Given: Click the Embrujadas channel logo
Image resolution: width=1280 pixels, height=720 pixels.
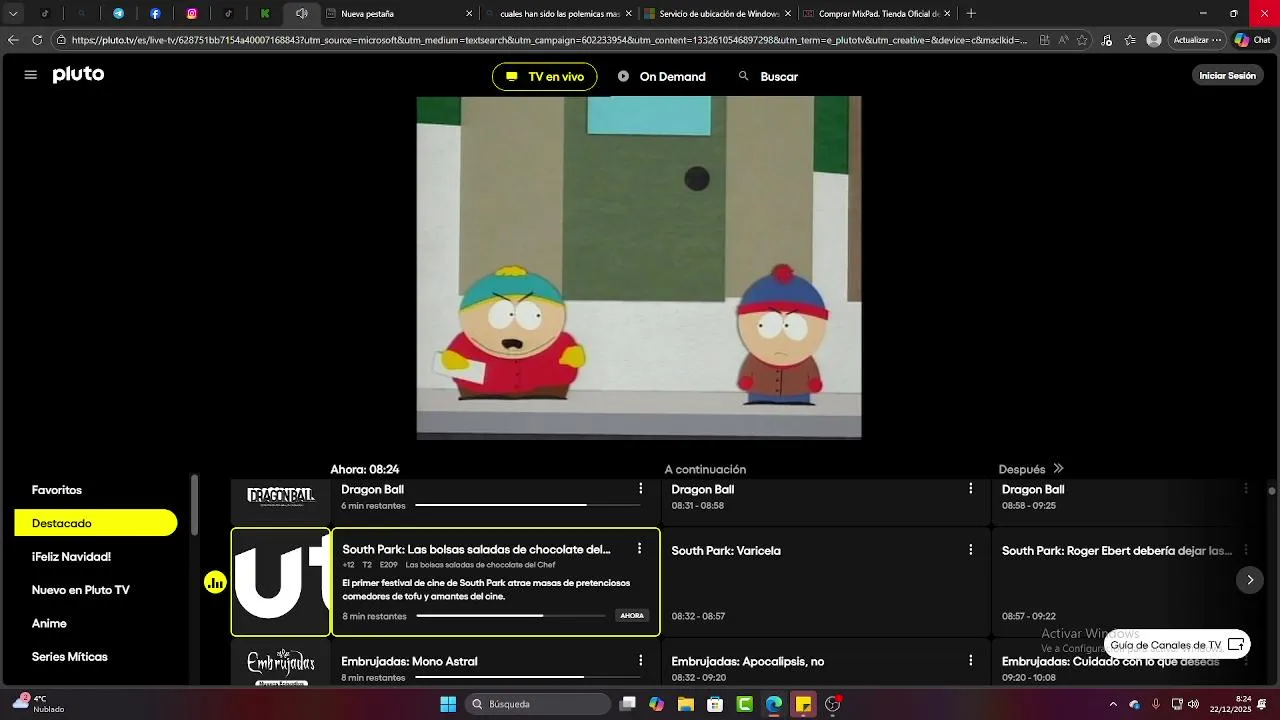Looking at the screenshot, I should point(281,666).
